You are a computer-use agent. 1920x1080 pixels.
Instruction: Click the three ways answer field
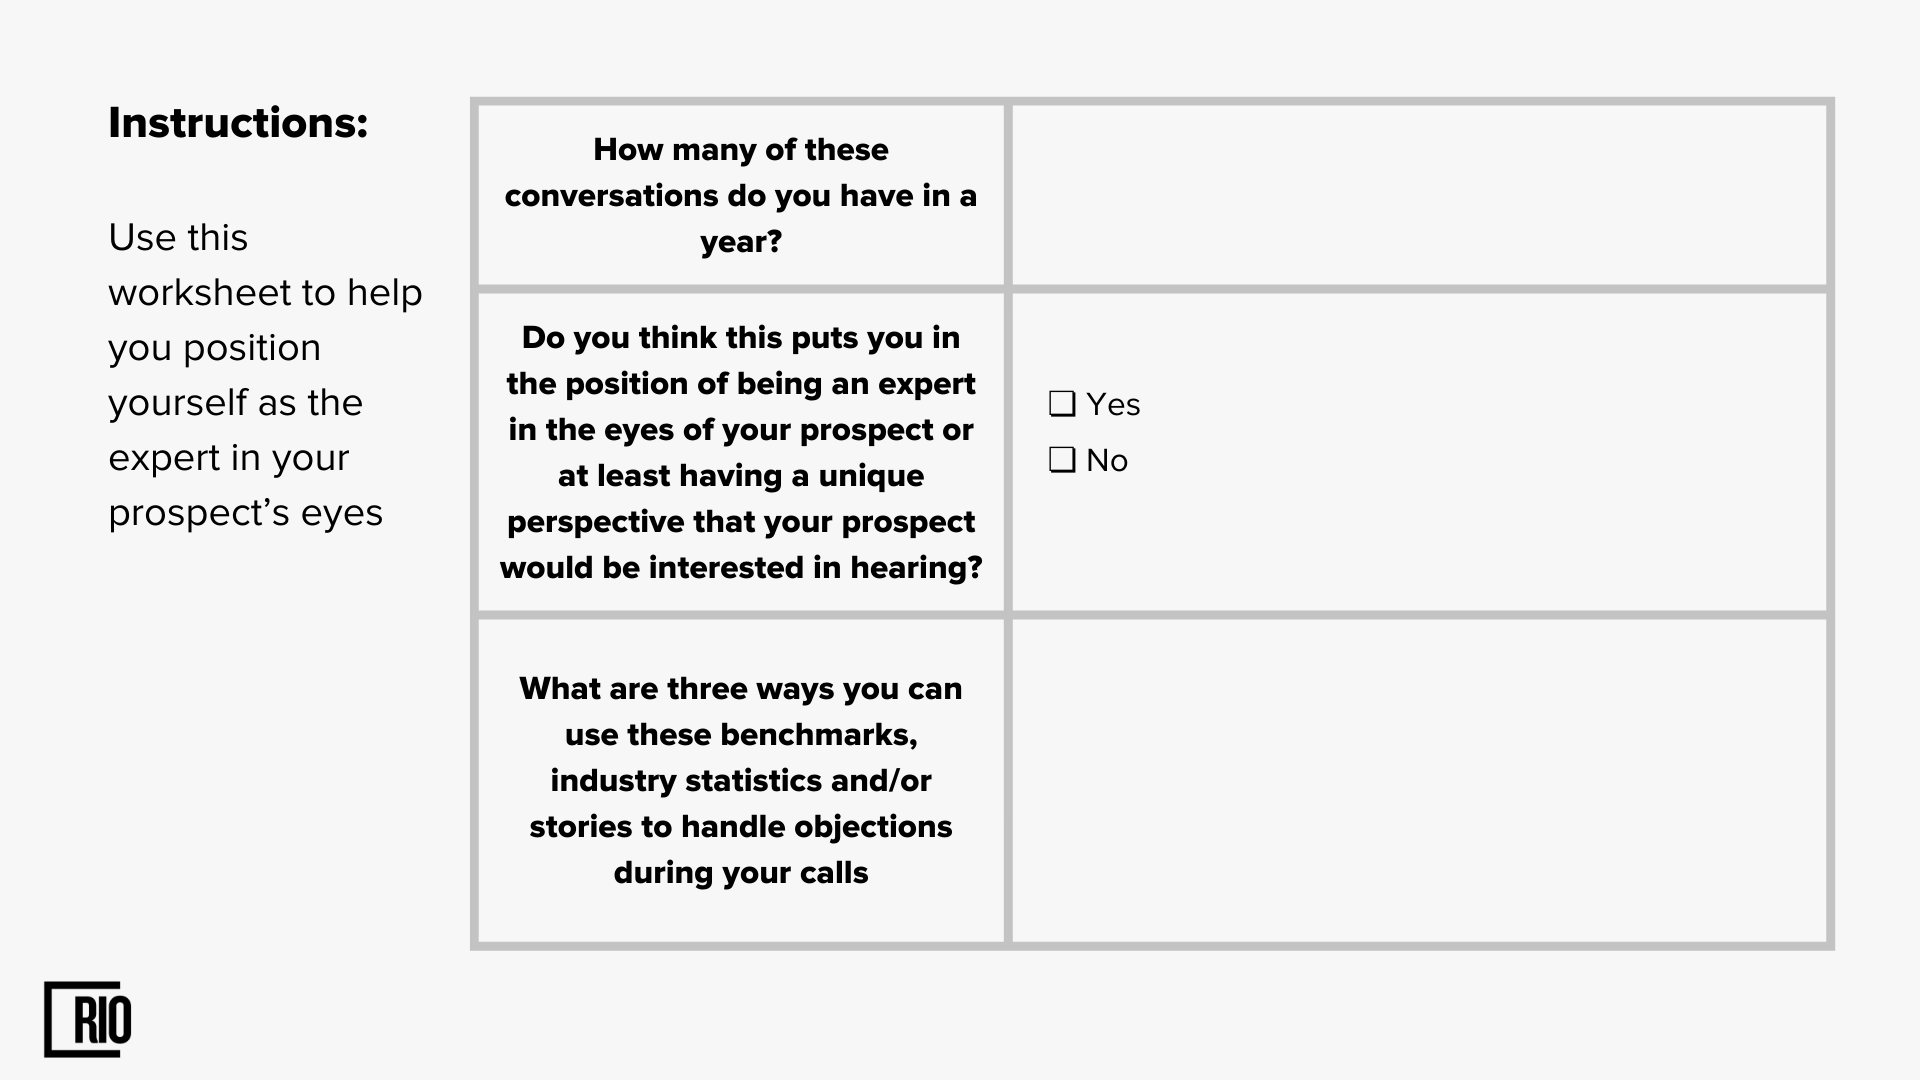tap(1420, 780)
